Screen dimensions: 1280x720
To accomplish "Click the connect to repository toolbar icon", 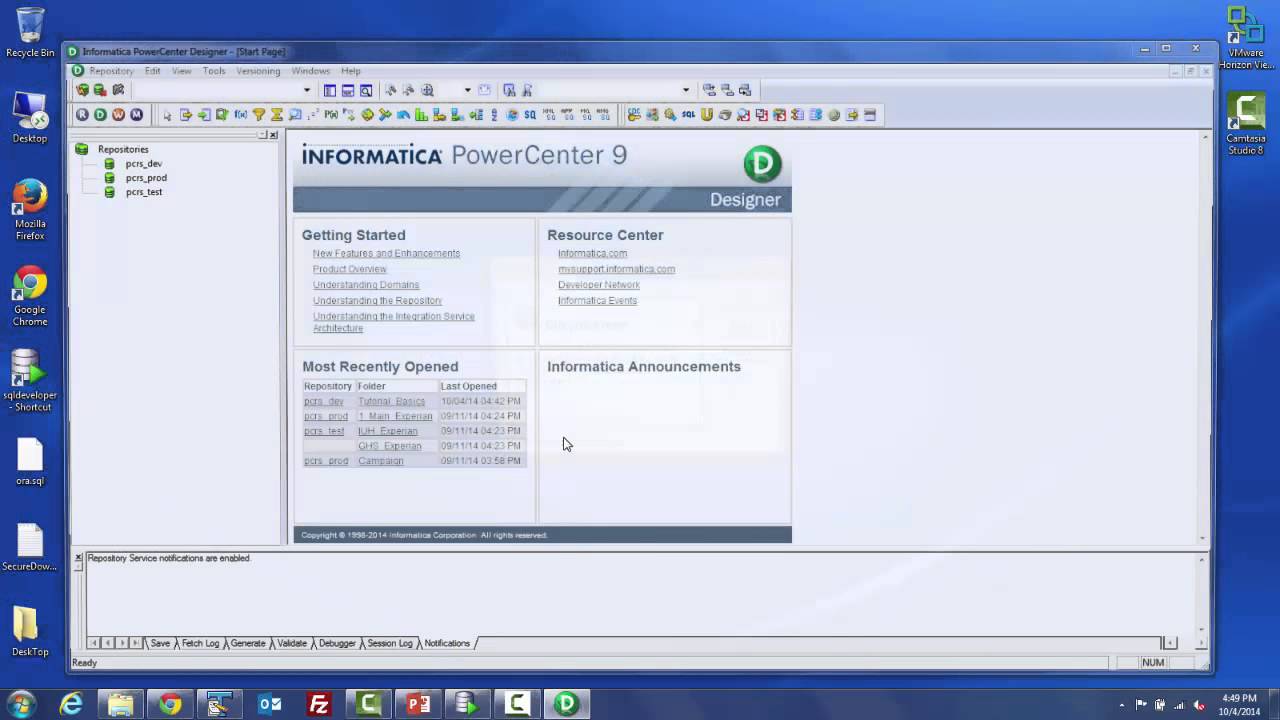I will (x=82, y=90).
